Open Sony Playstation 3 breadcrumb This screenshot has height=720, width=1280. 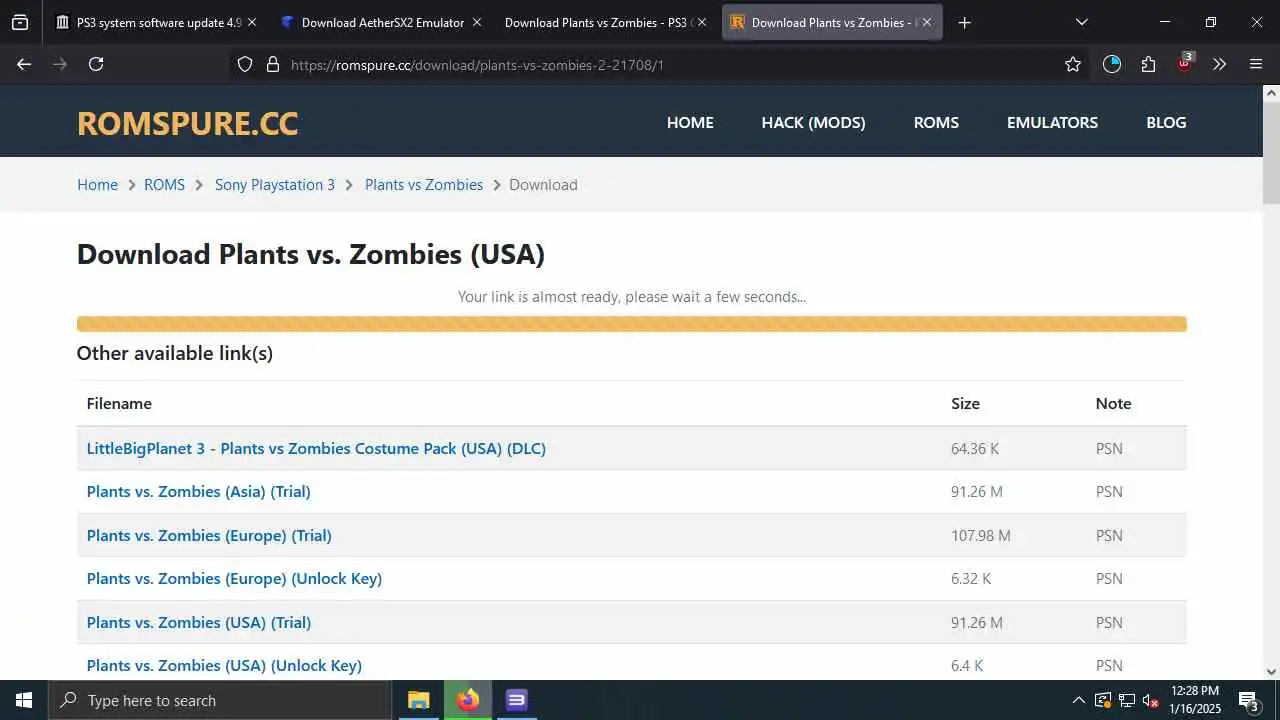point(275,184)
